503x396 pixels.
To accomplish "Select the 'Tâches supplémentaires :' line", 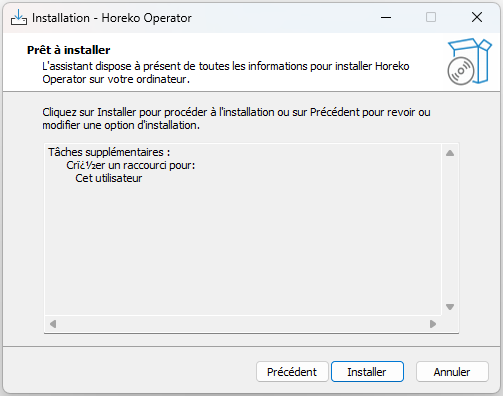I will (109, 152).
